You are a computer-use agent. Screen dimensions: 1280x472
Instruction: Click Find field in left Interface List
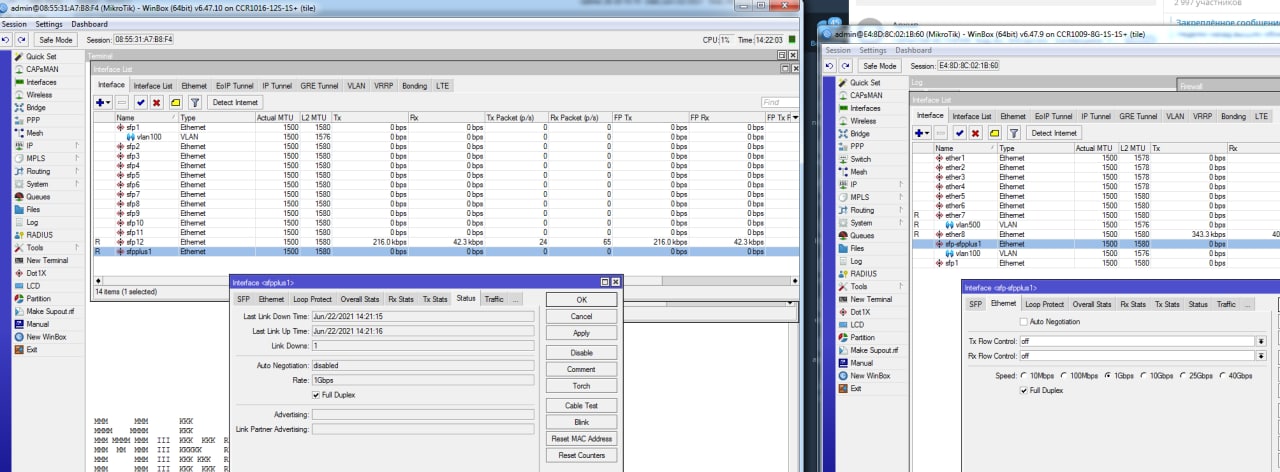coord(779,102)
